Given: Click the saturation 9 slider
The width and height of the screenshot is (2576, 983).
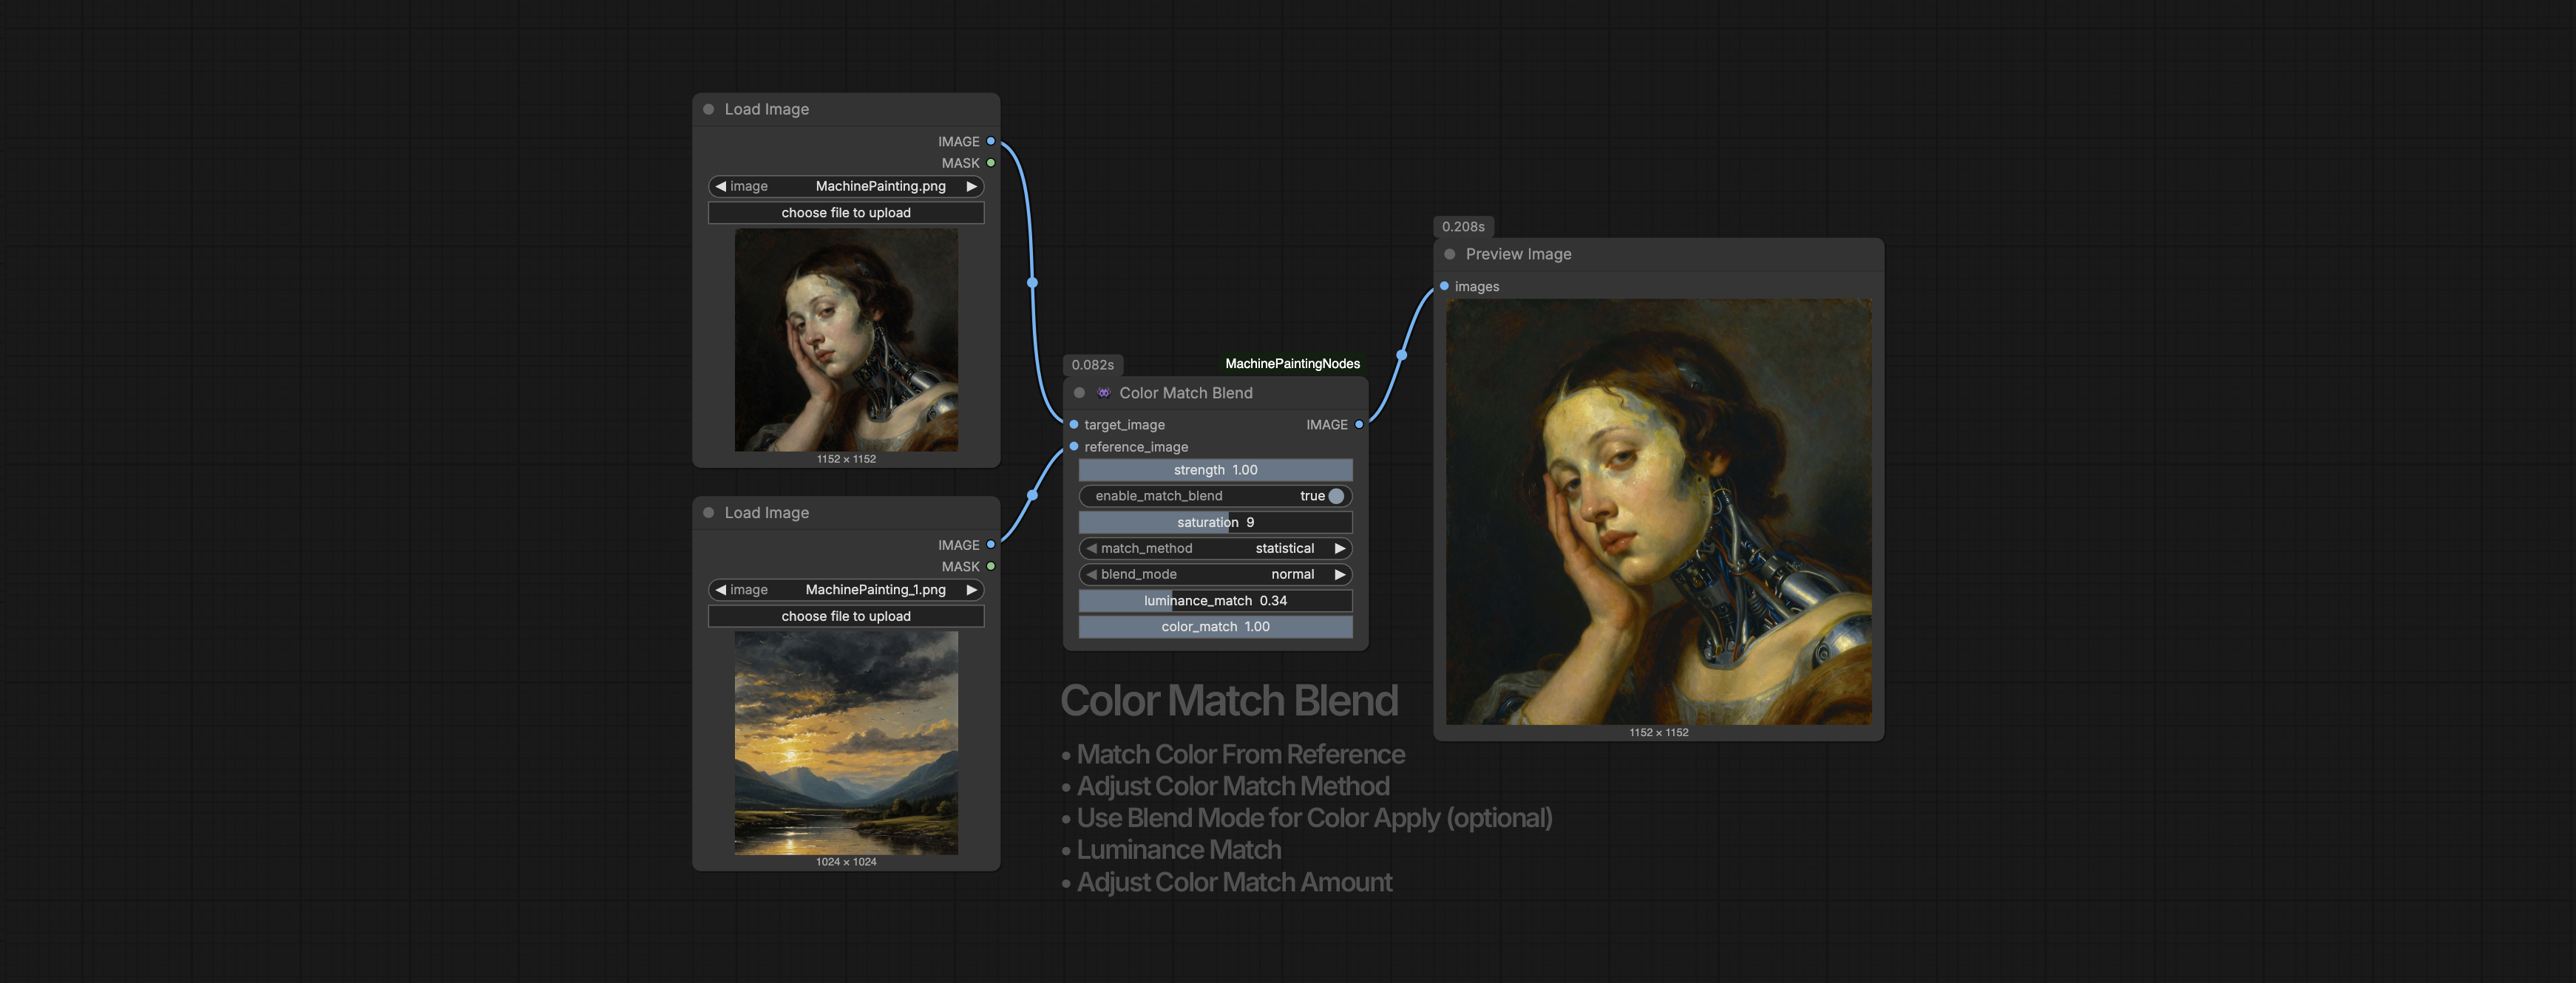Looking at the screenshot, I should 1215,522.
